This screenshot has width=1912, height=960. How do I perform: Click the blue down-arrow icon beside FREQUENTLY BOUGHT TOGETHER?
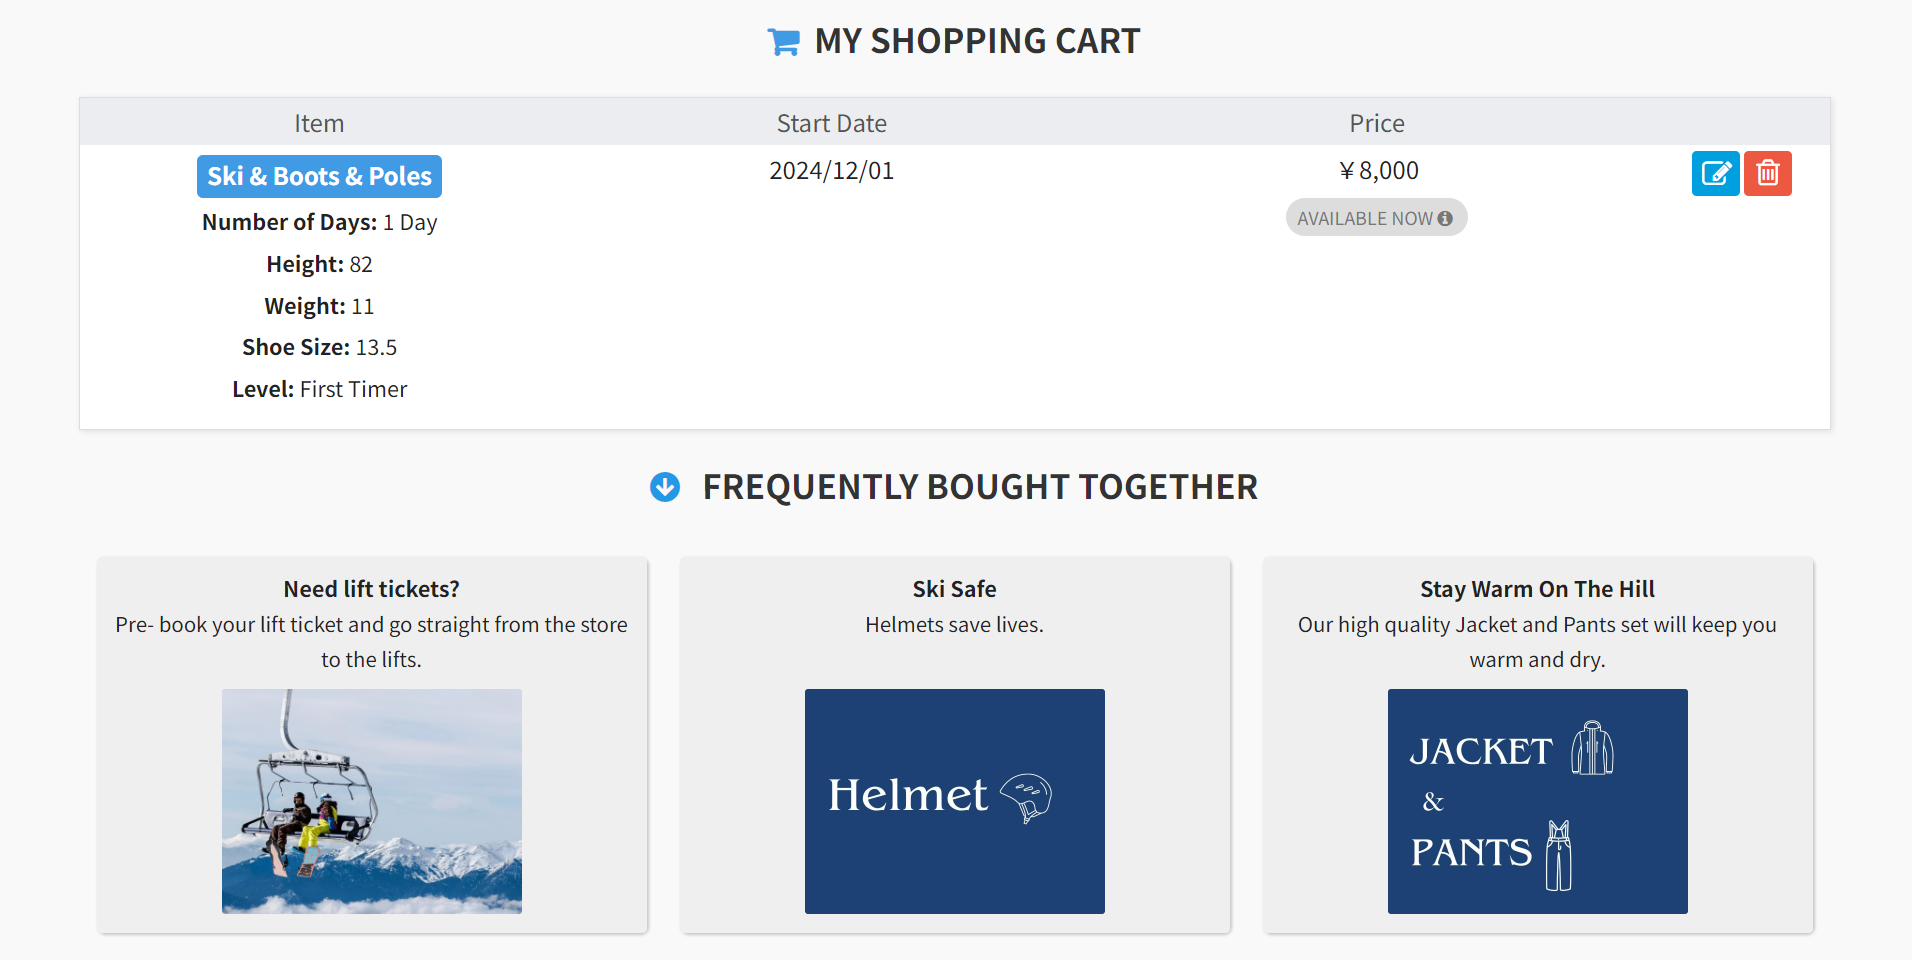point(664,487)
